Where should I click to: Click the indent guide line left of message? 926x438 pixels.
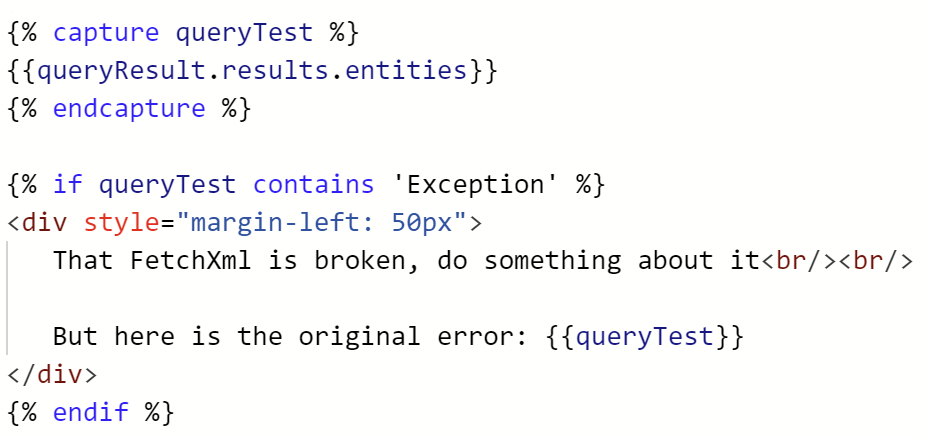click(8, 297)
